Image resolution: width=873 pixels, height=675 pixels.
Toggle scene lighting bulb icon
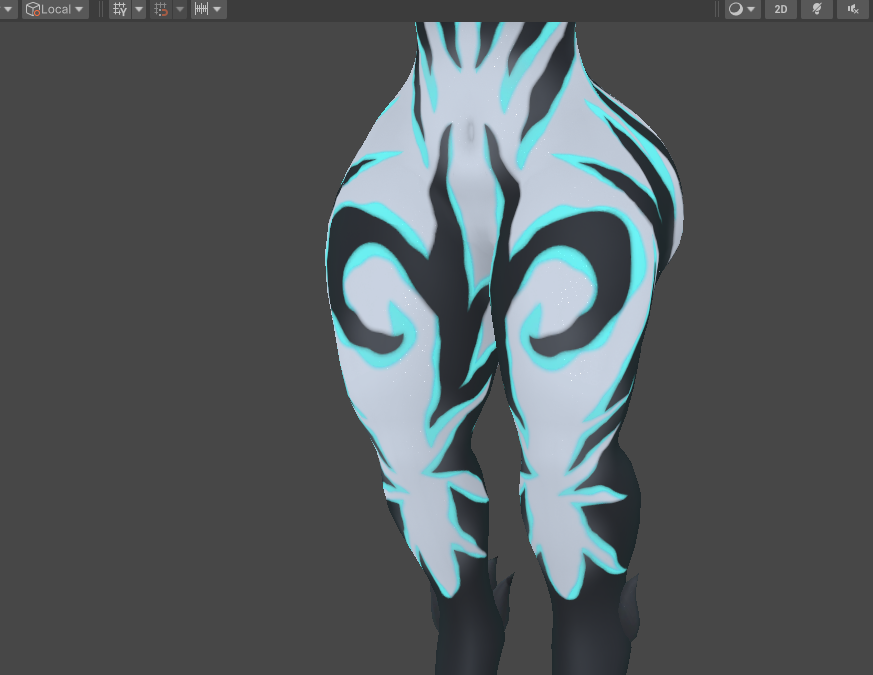817,9
